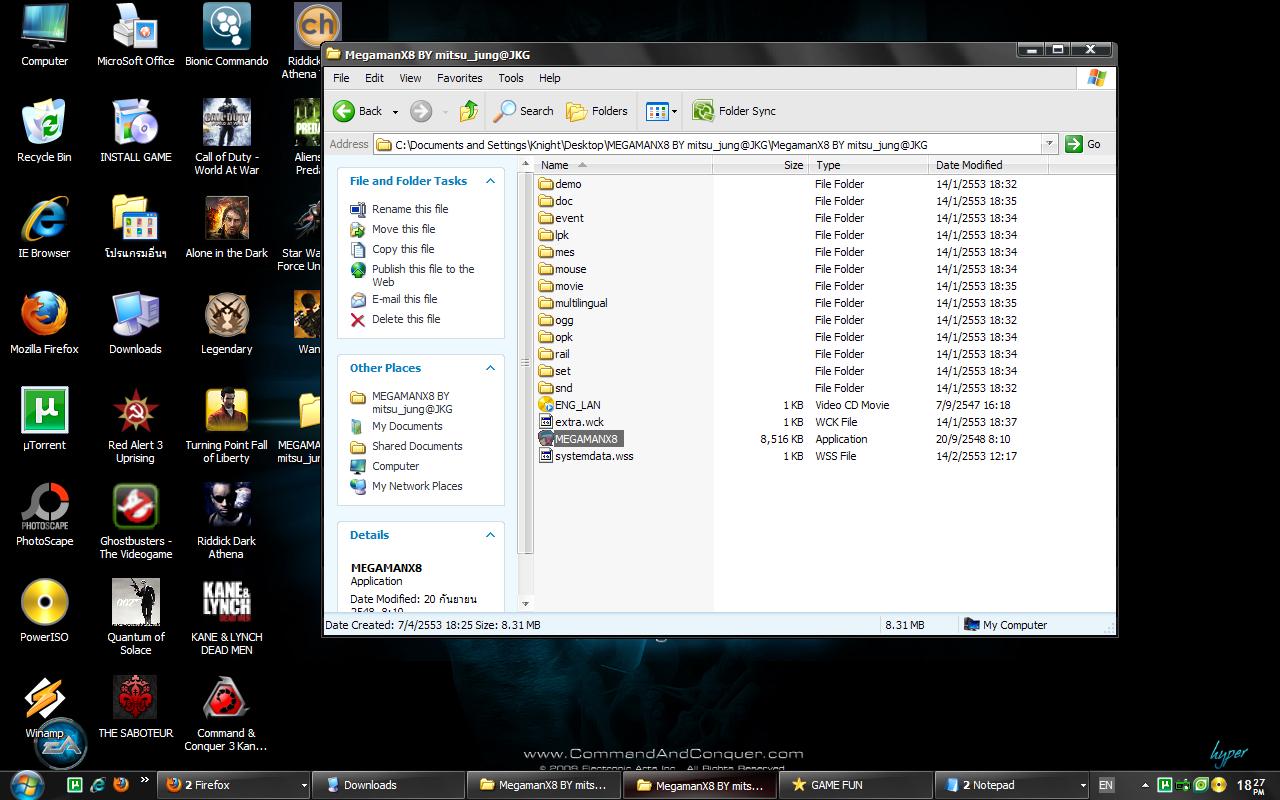The image size is (1280, 800).
Task: Open Mozilla Firefox desktop shortcut
Action: click(x=44, y=323)
